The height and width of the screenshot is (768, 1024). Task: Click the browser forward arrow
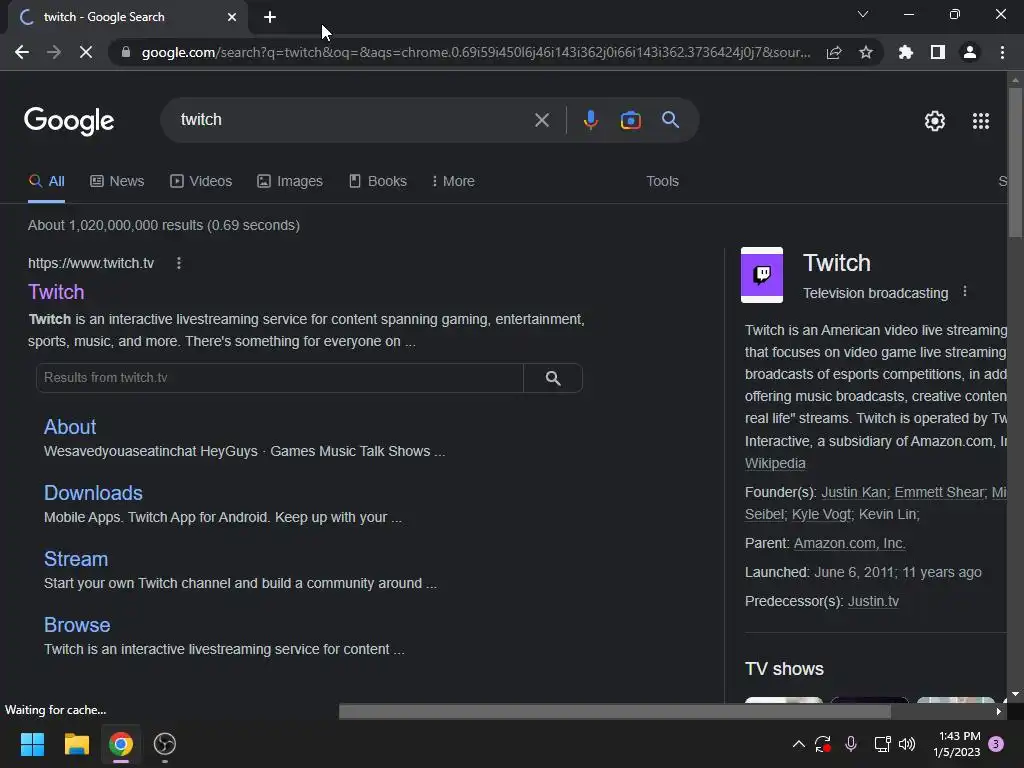tap(54, 52)
